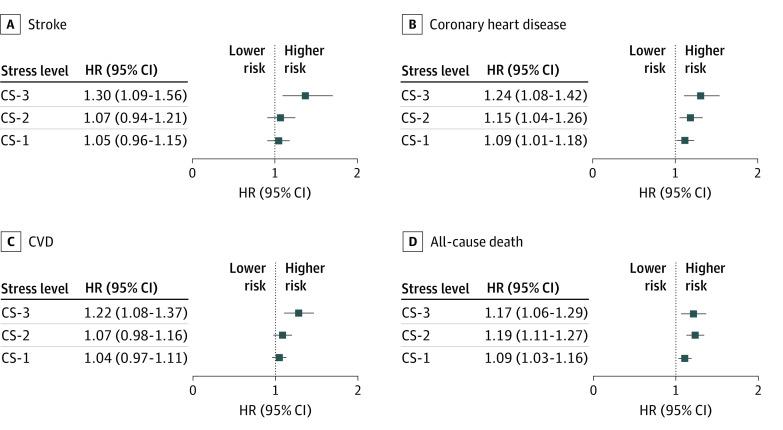Click the CS-2 square marker in All-cause death plot
Screen dimensions: 783x430
coord(694,335)
